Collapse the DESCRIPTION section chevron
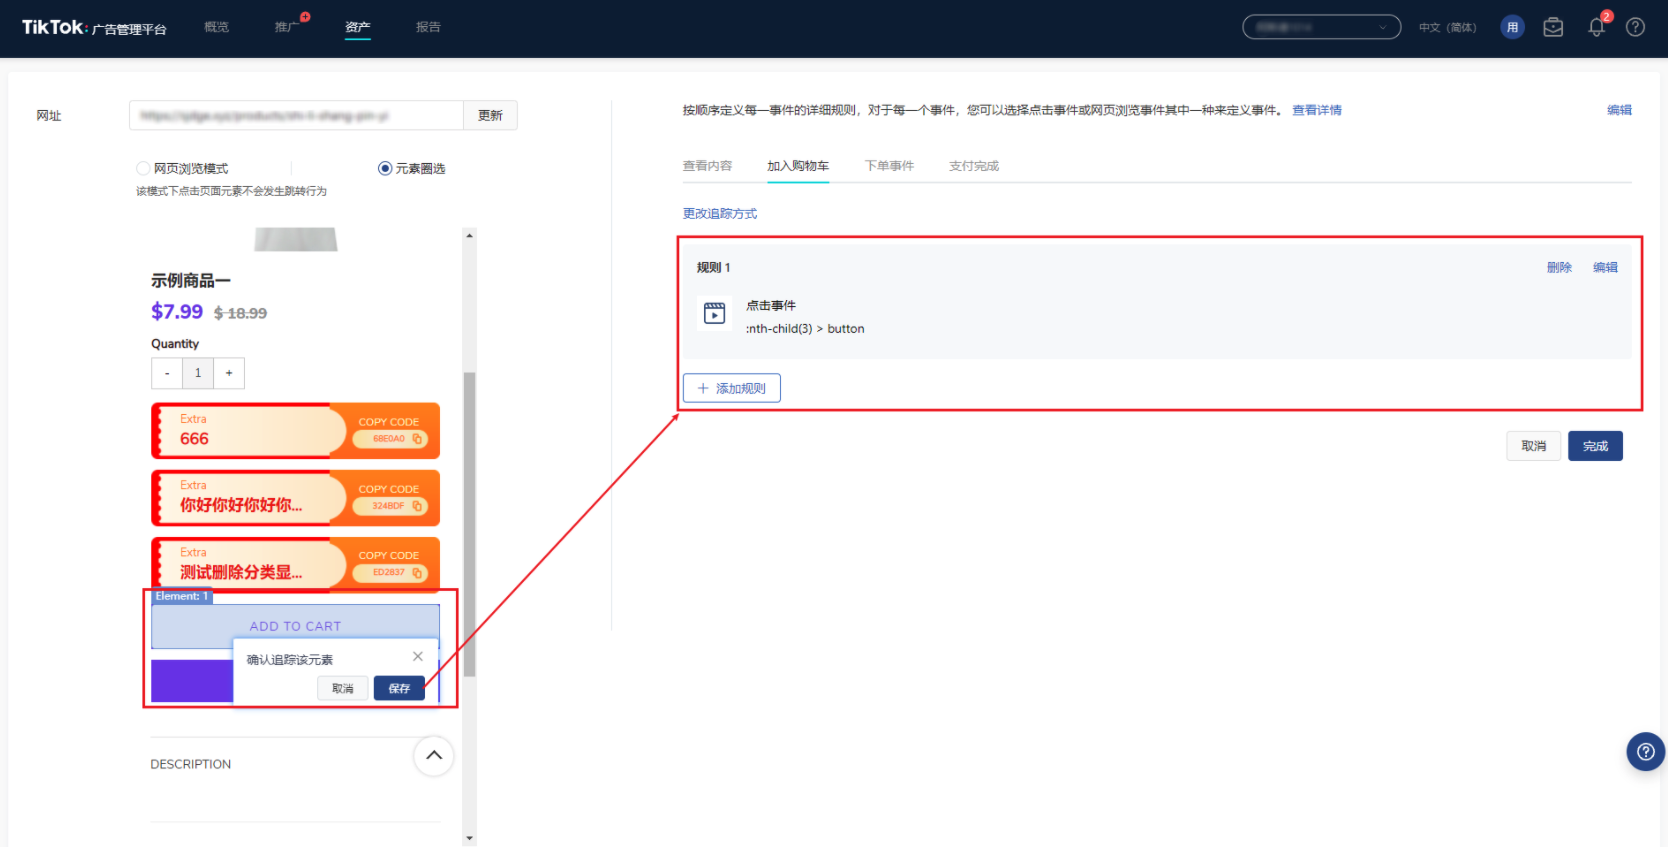This screenshot has width=1668, height=847. [x=433, y=756]
